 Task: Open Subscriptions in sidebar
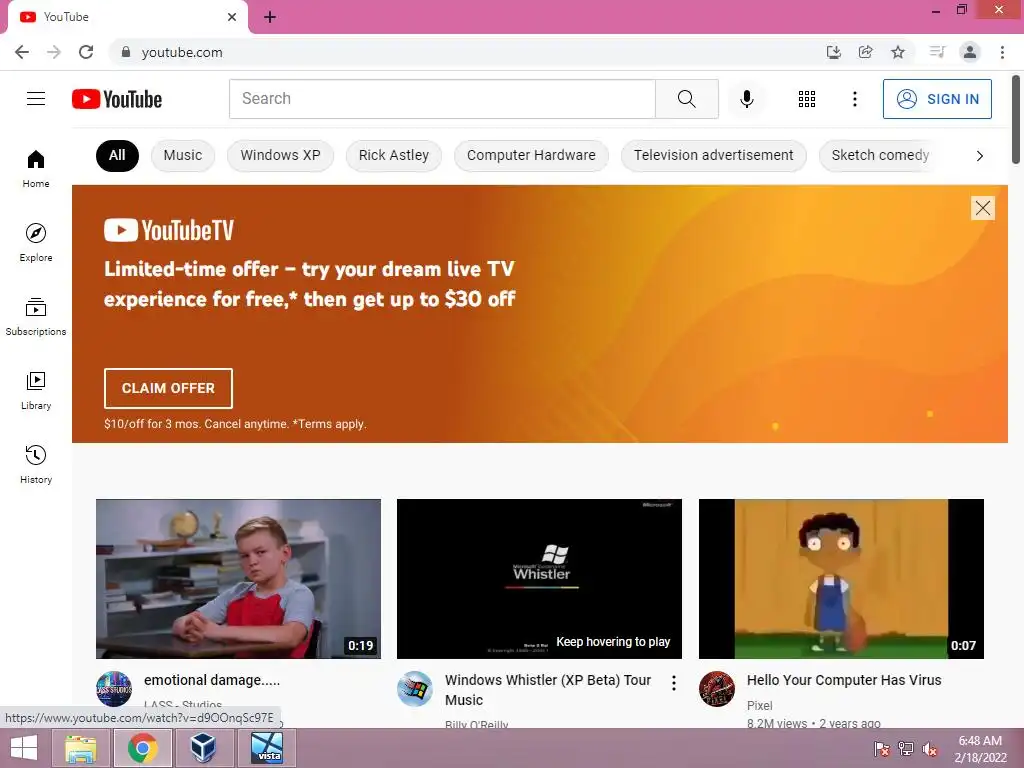[36, 316]
